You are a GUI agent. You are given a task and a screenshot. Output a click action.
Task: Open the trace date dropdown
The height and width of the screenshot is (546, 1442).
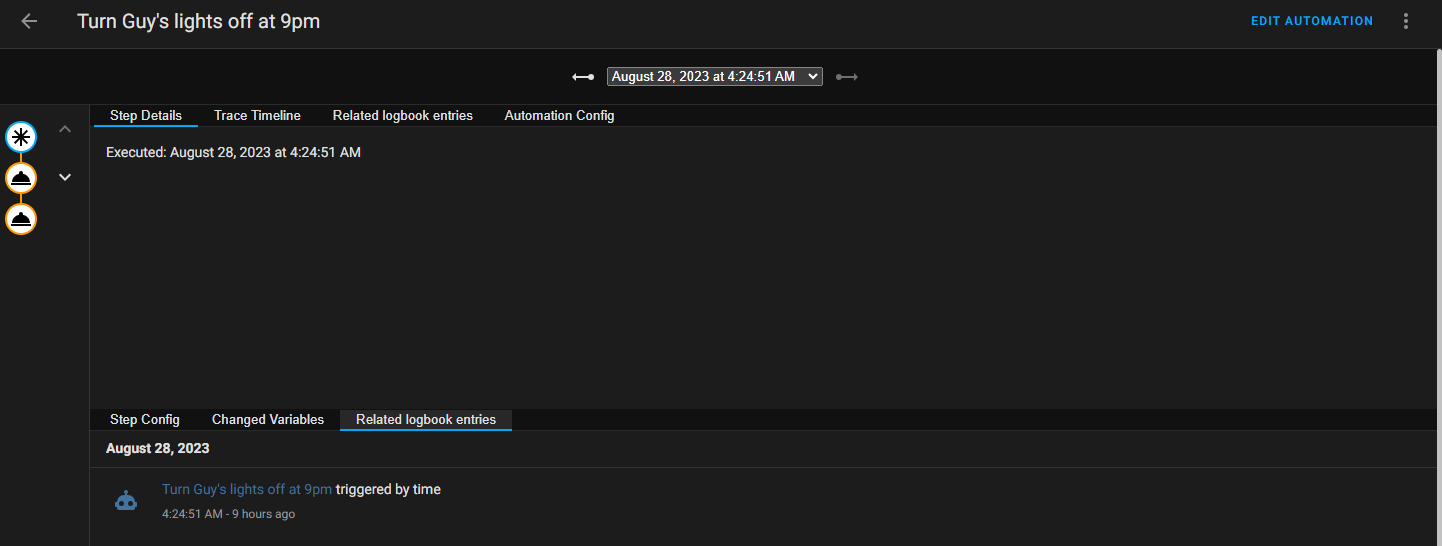coord(714,77)
